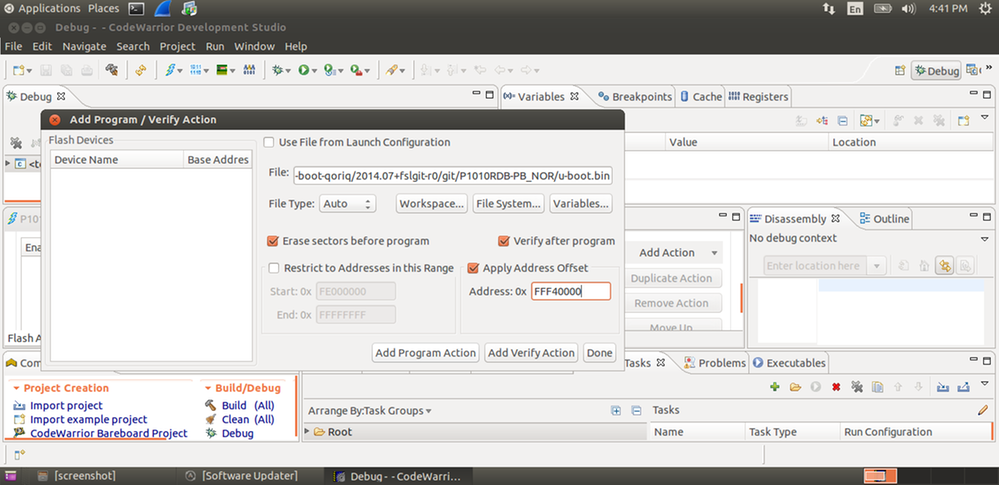Open the Variables layout icon dropdown arrow
This screenshot has height=485, width=999.
(877, 120)
